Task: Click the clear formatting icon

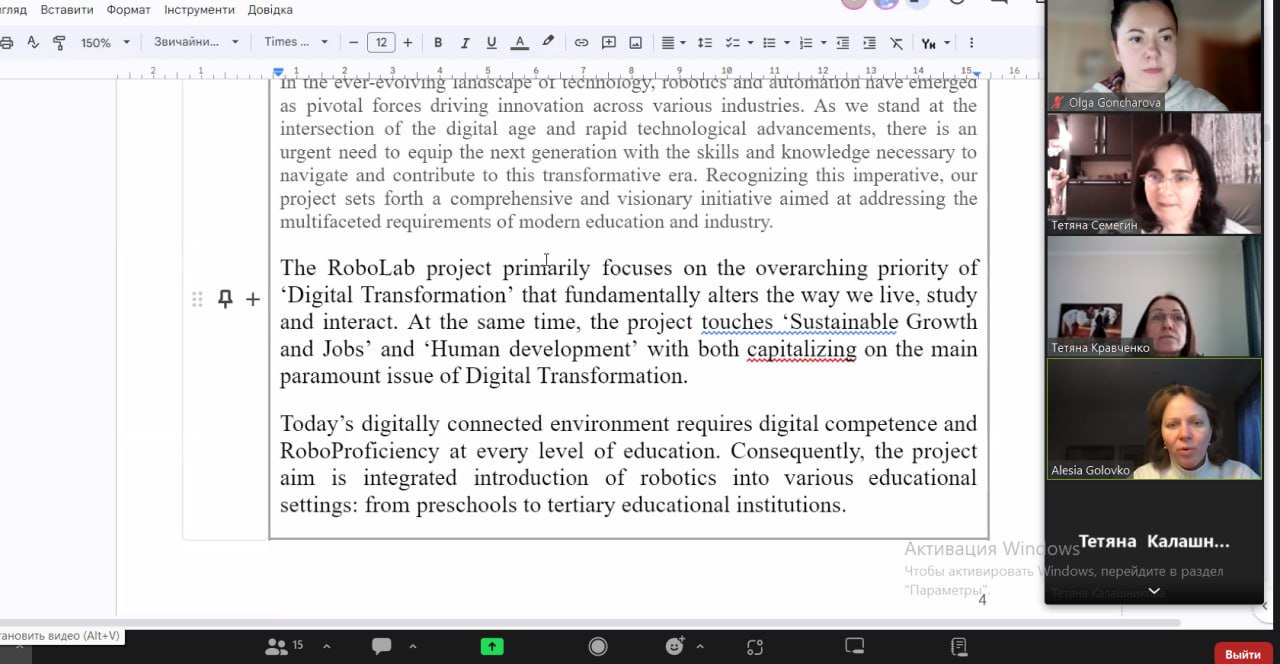Action: click(x=896, y=42)
